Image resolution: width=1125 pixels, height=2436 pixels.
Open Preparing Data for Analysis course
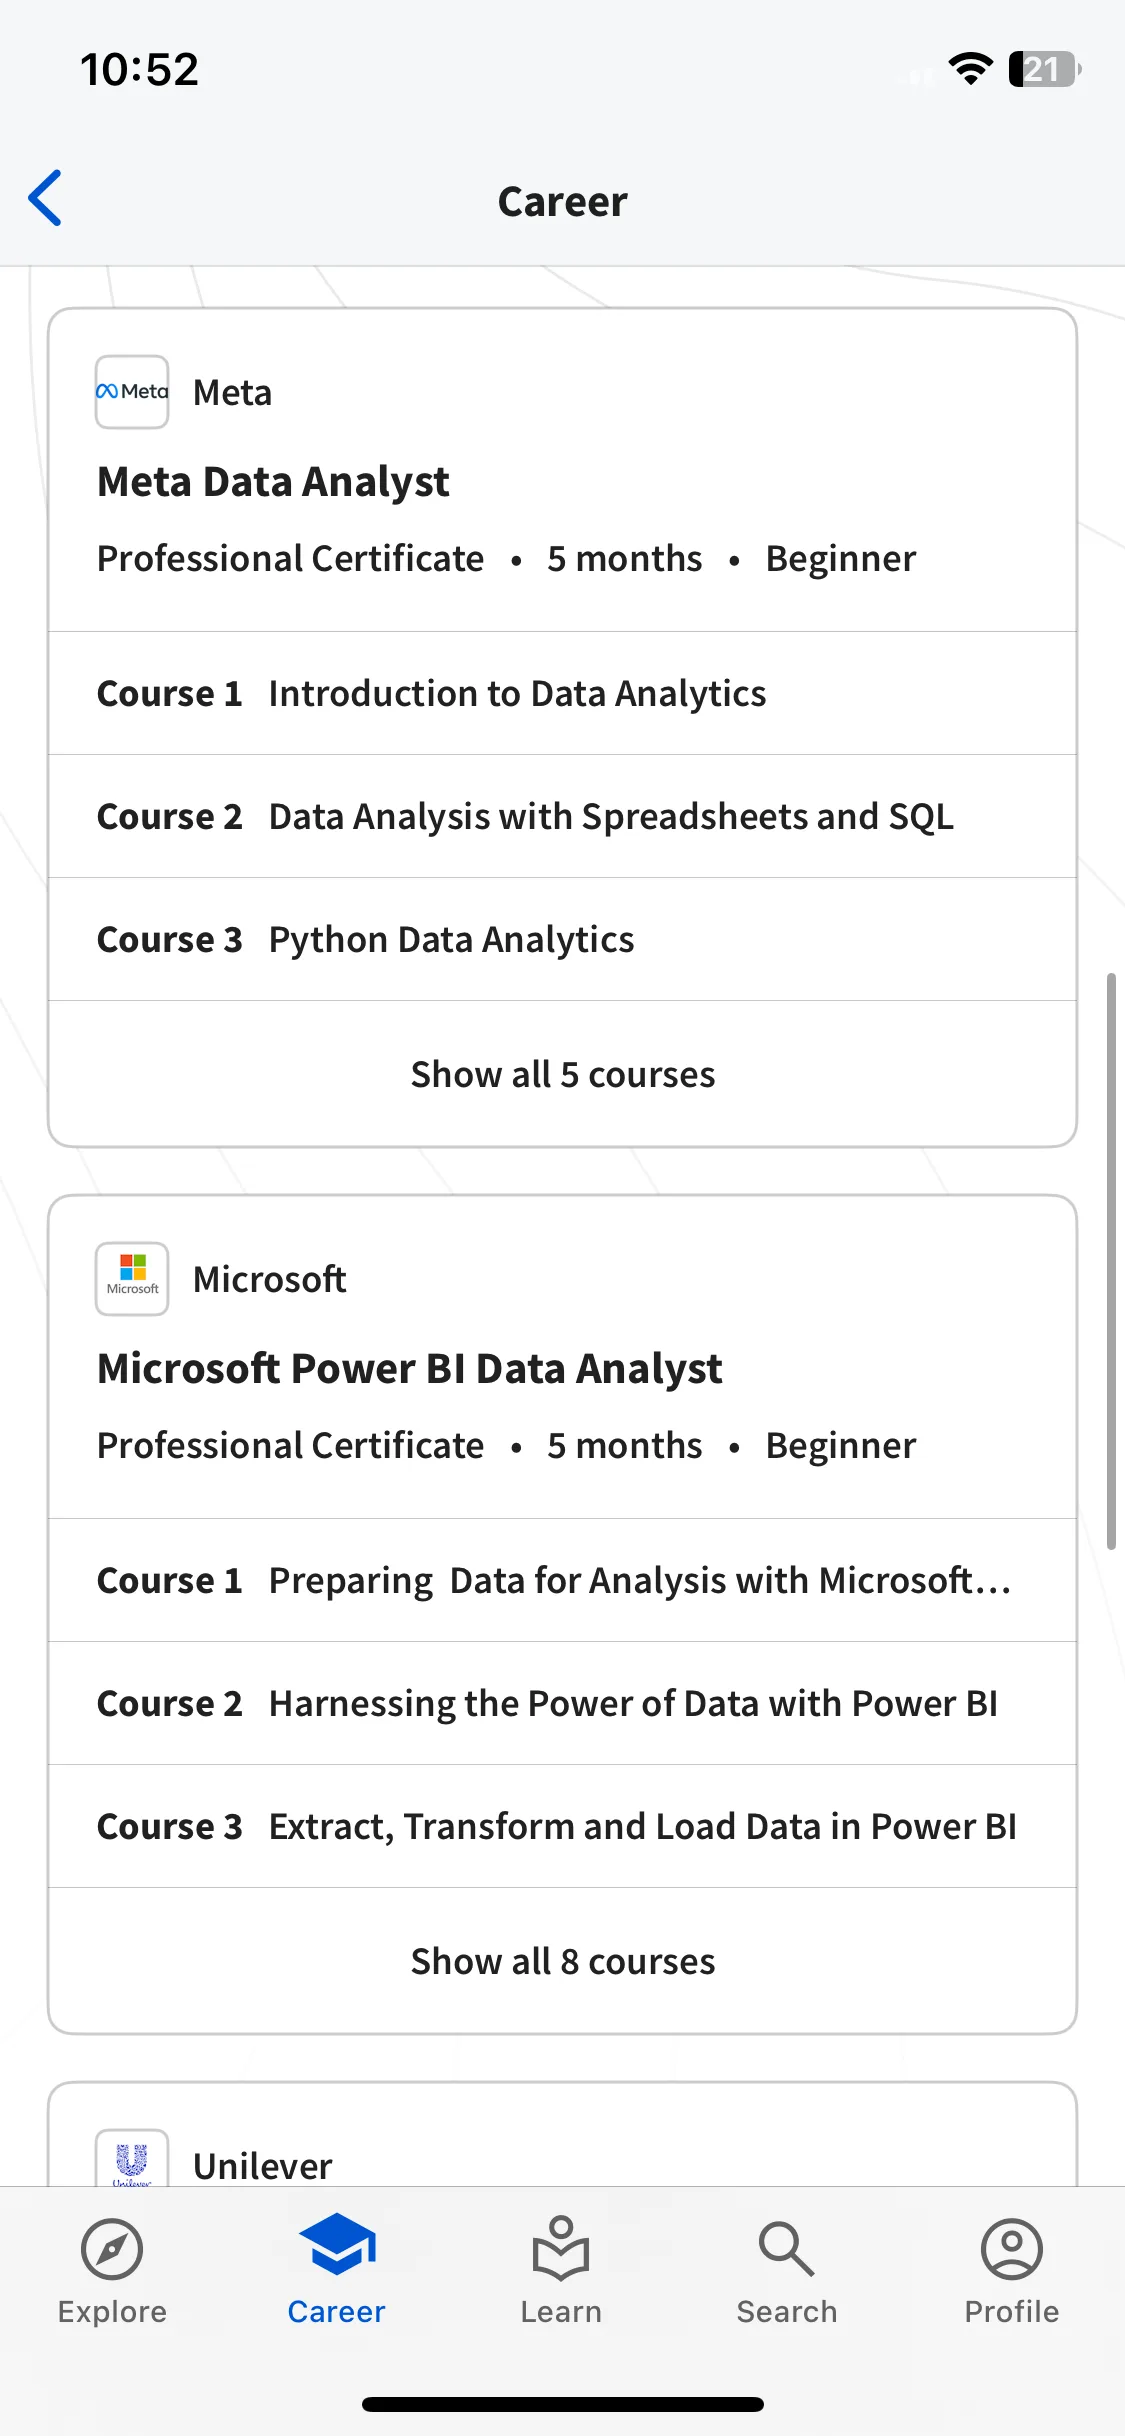coord(563,1580)
